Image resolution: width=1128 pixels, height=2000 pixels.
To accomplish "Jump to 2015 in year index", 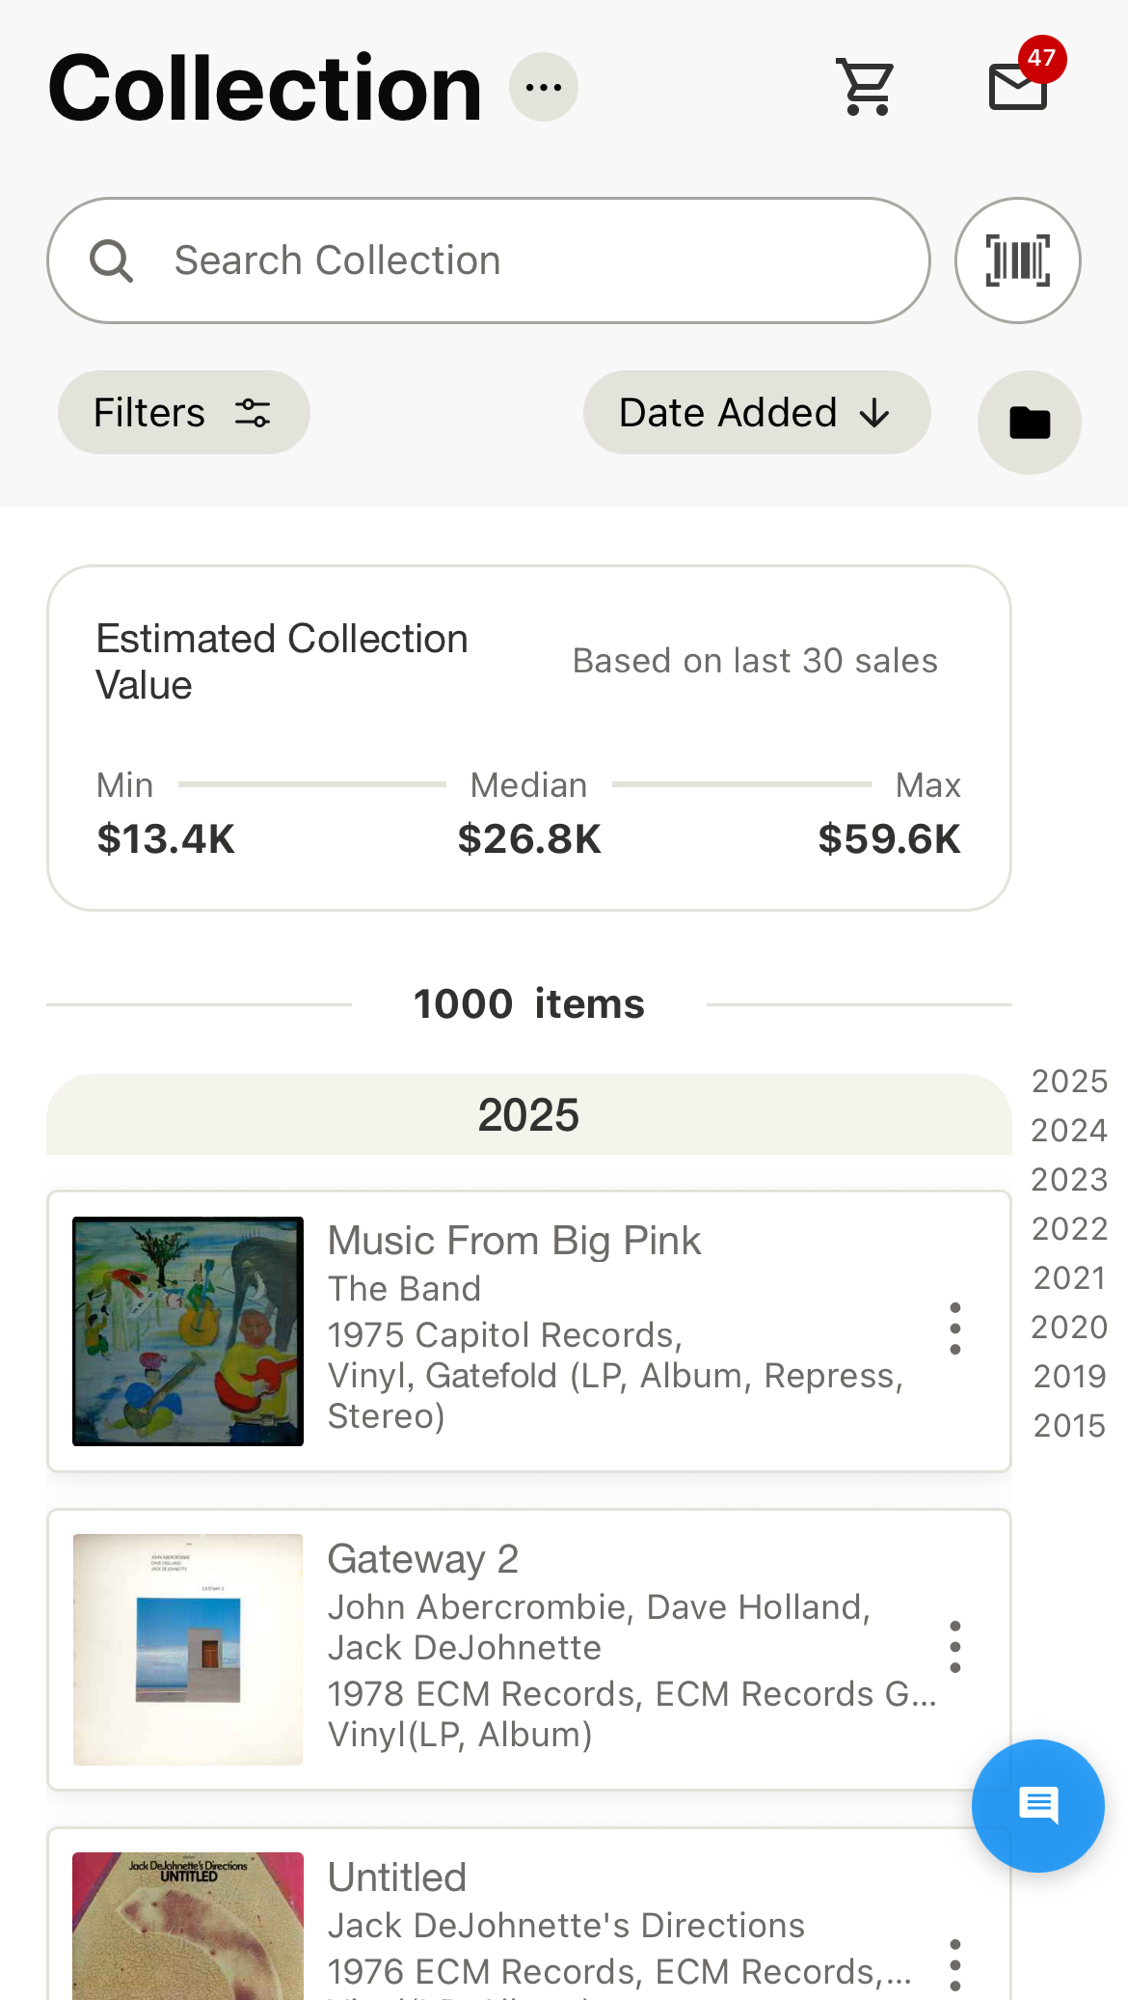I will [1069, 1426].
